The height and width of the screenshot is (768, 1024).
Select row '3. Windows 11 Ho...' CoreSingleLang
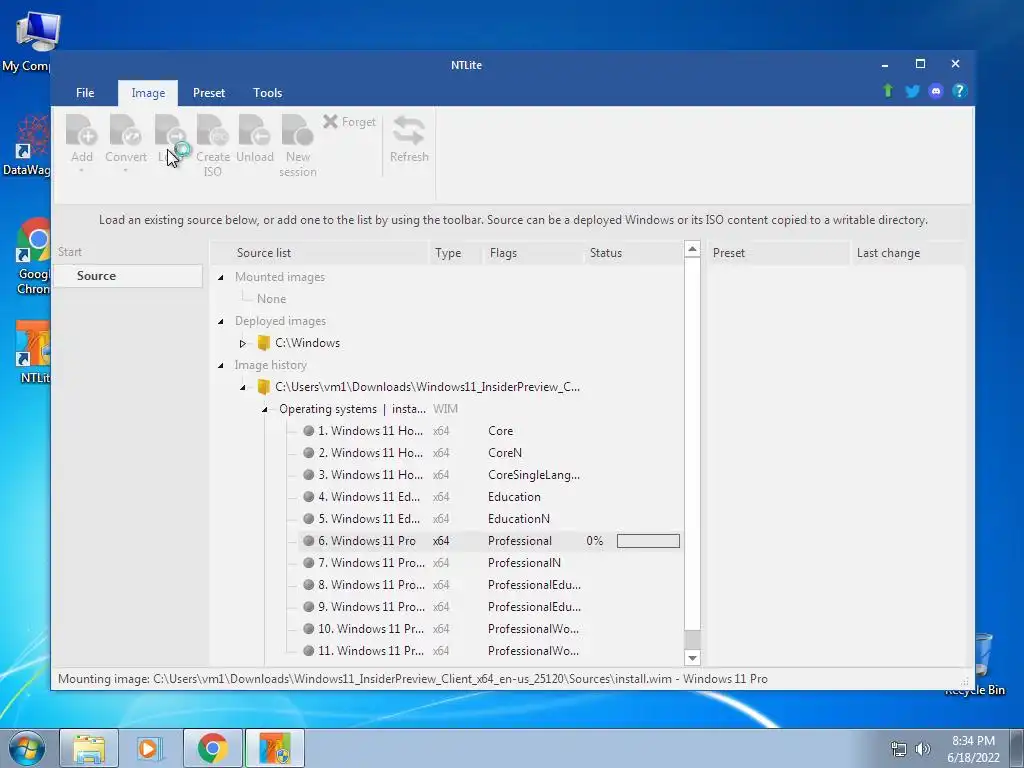tap(490, 475)
